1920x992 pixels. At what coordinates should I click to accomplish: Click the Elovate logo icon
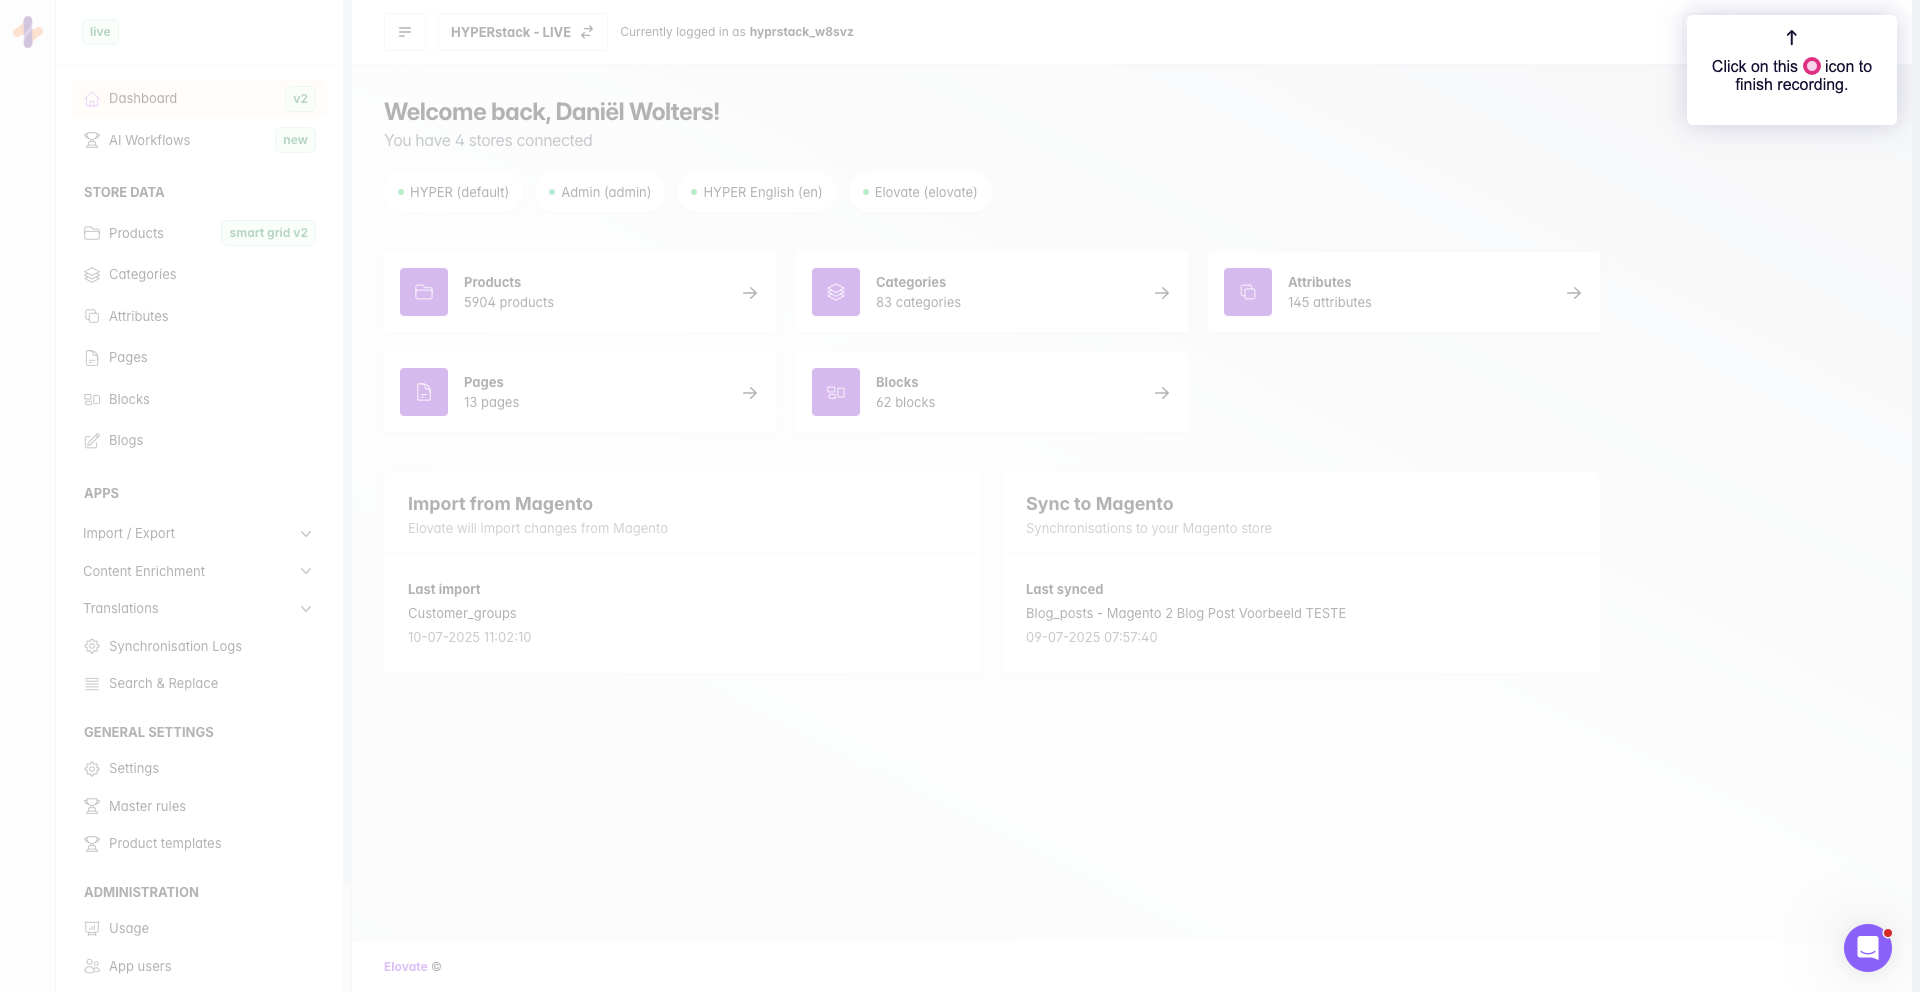click(x=28, y=32)
